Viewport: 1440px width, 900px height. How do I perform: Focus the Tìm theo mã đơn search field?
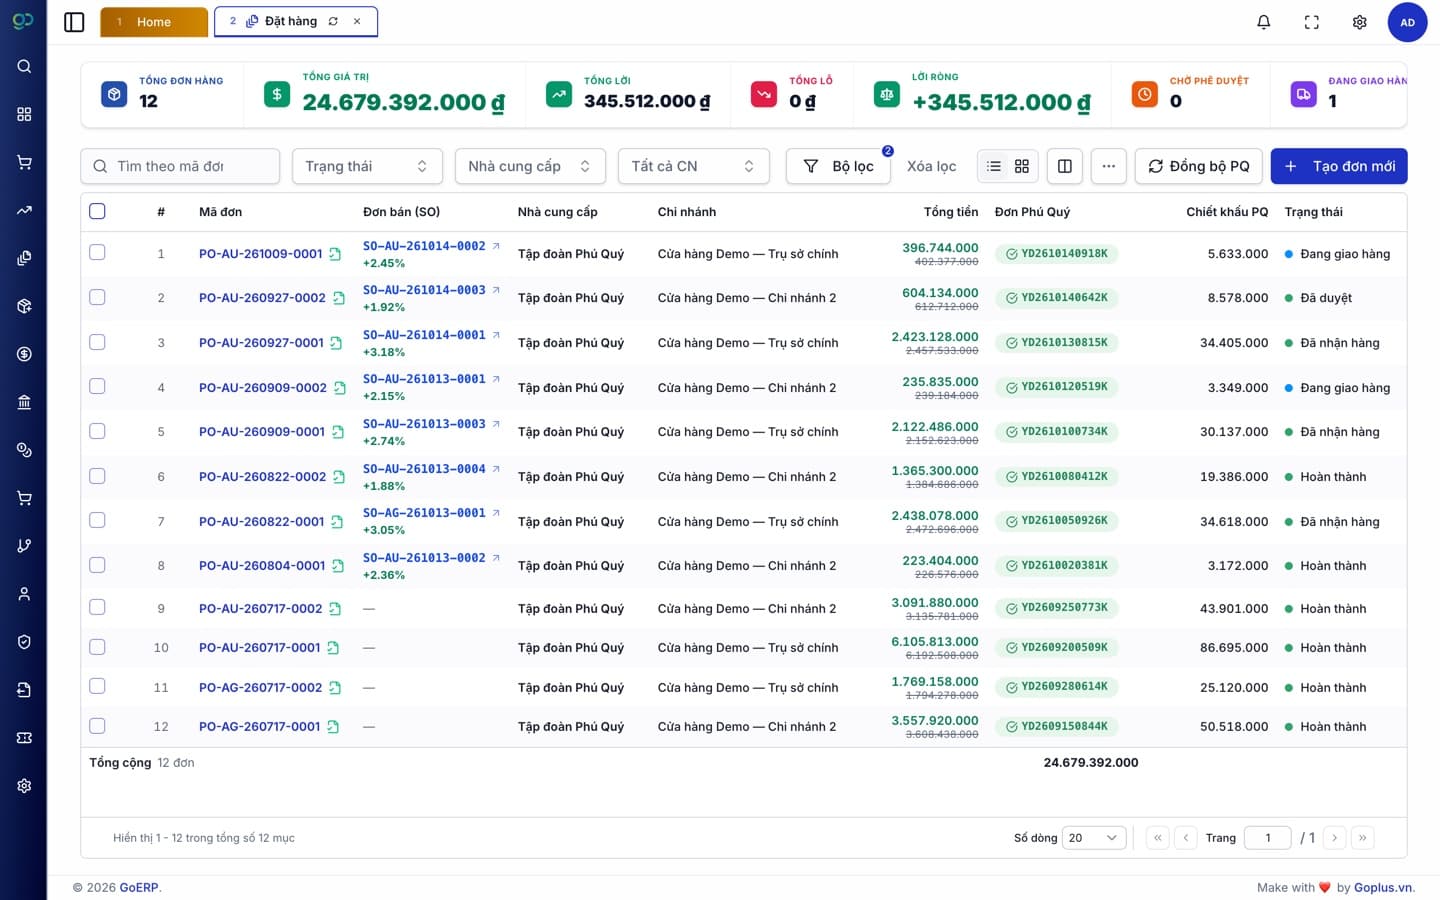[x=180, y=166]
